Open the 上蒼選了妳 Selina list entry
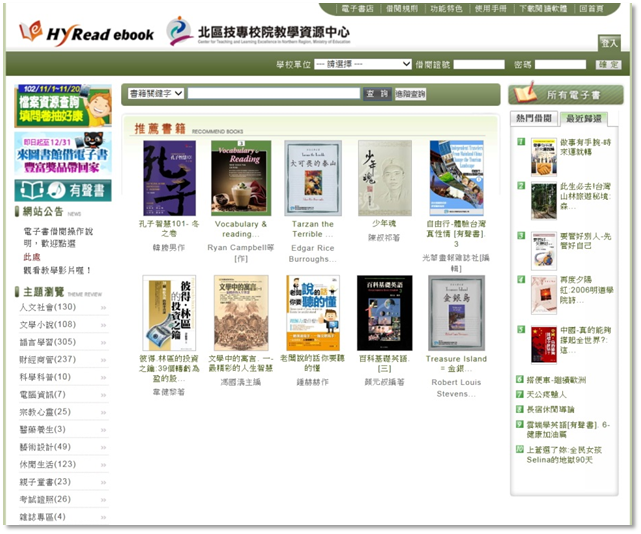The image size is (641, 534). click(564, 455)
